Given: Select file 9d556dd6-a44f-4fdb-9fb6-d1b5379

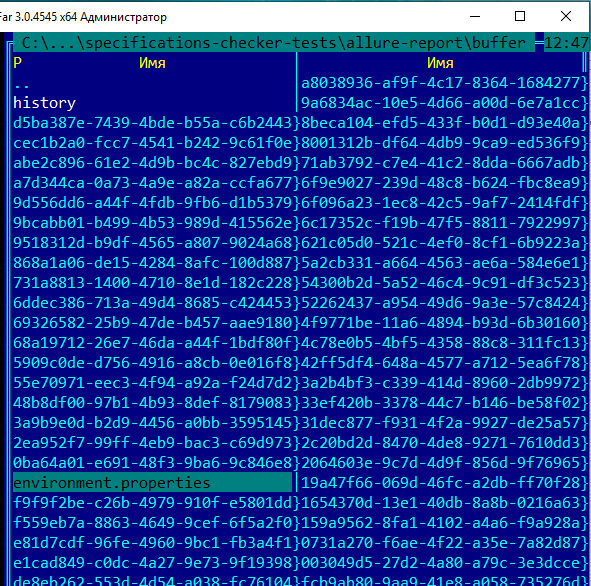Looking at the screenshot, I should pos(152,203).
